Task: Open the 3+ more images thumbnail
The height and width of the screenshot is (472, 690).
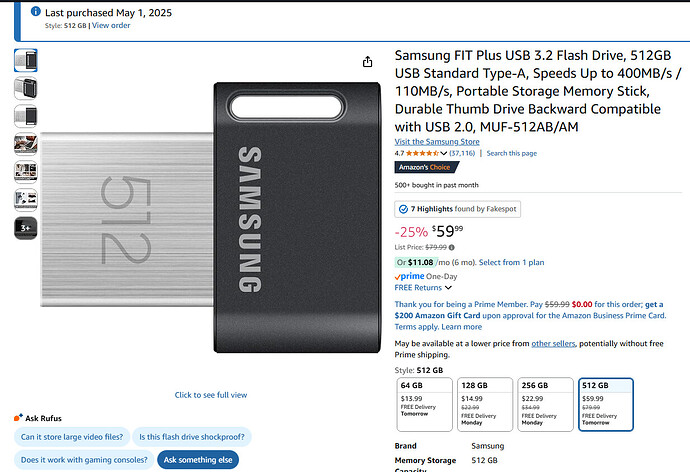Action: pos(26,228)
